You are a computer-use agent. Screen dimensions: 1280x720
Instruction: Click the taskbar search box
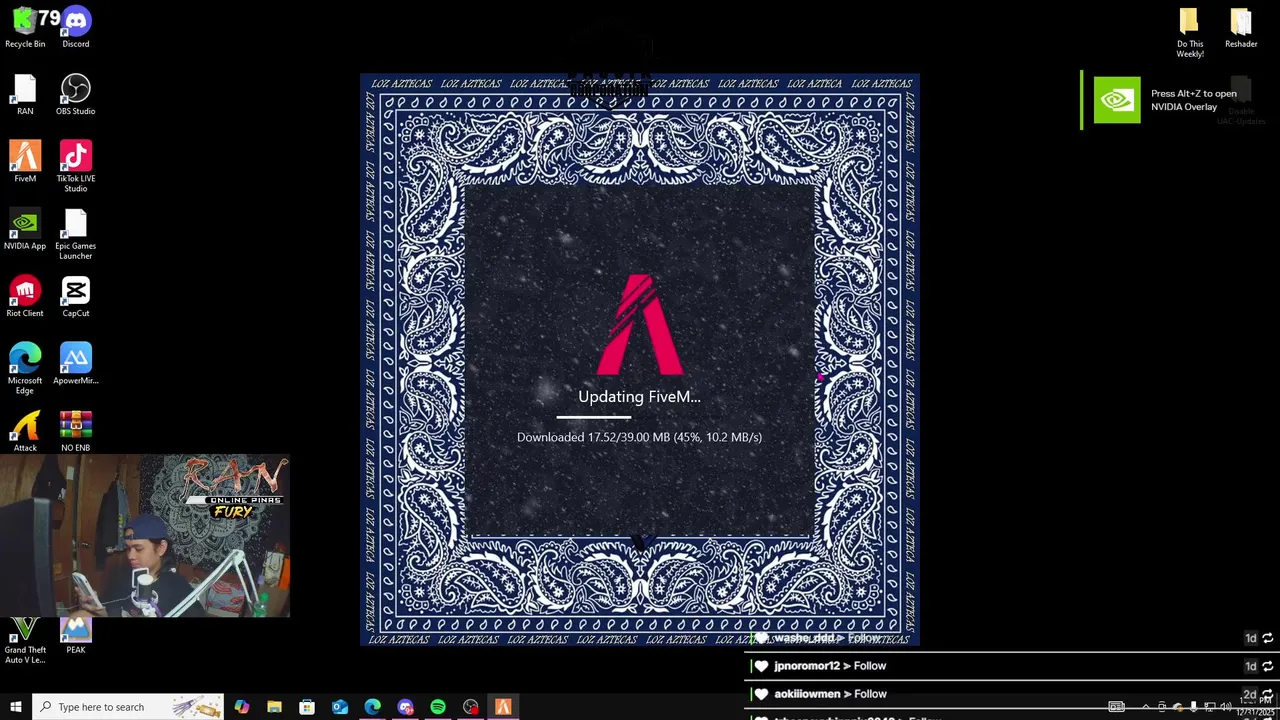[129, 707]
